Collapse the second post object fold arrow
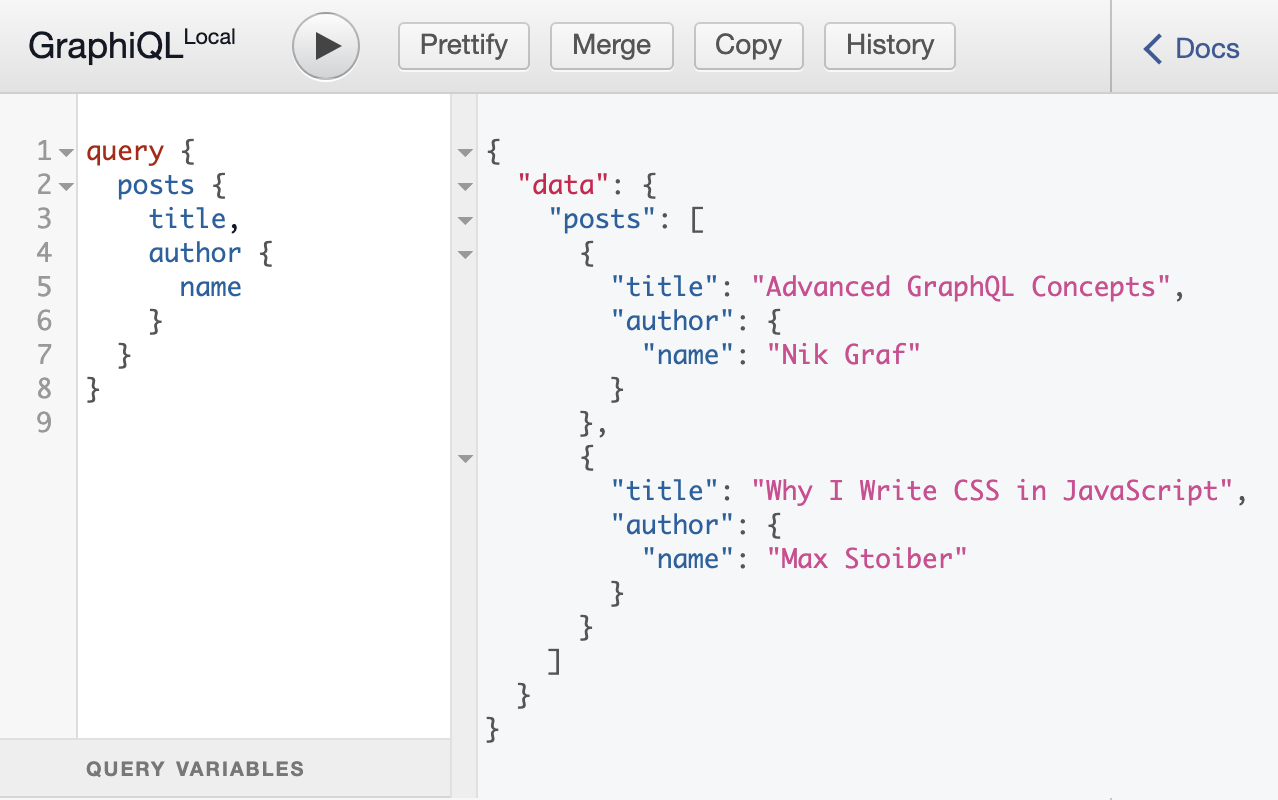 (x=464, y=458)
